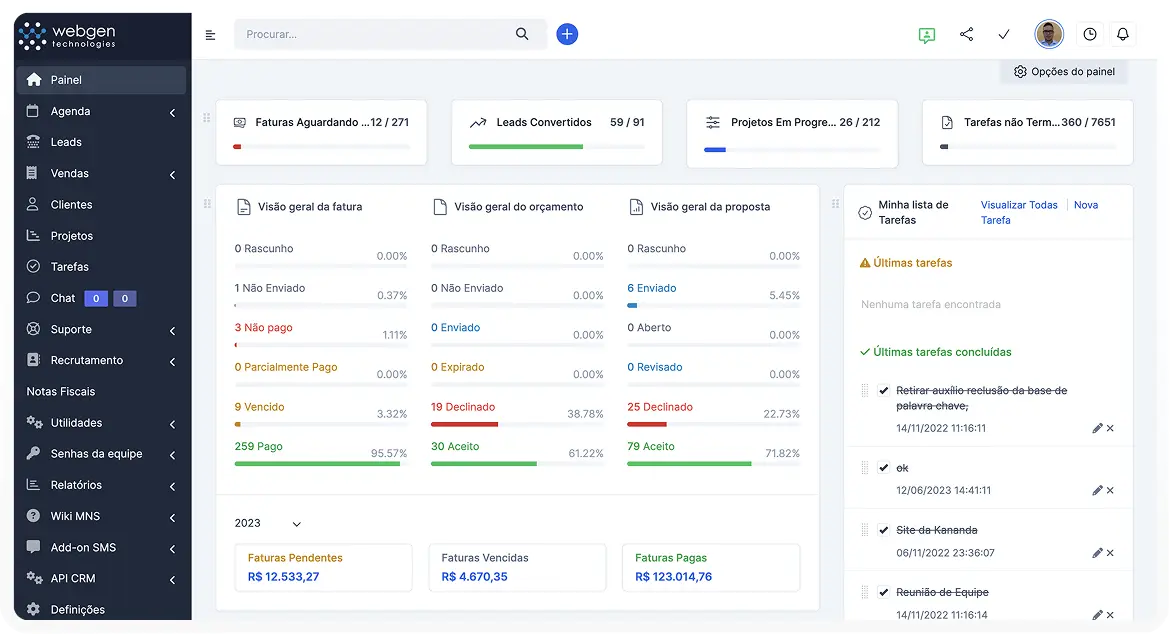The image size is (1170, 634).
Task: Uncheck the 'Reunião de Equipe' task checkbox
Action: click(884, 592)
